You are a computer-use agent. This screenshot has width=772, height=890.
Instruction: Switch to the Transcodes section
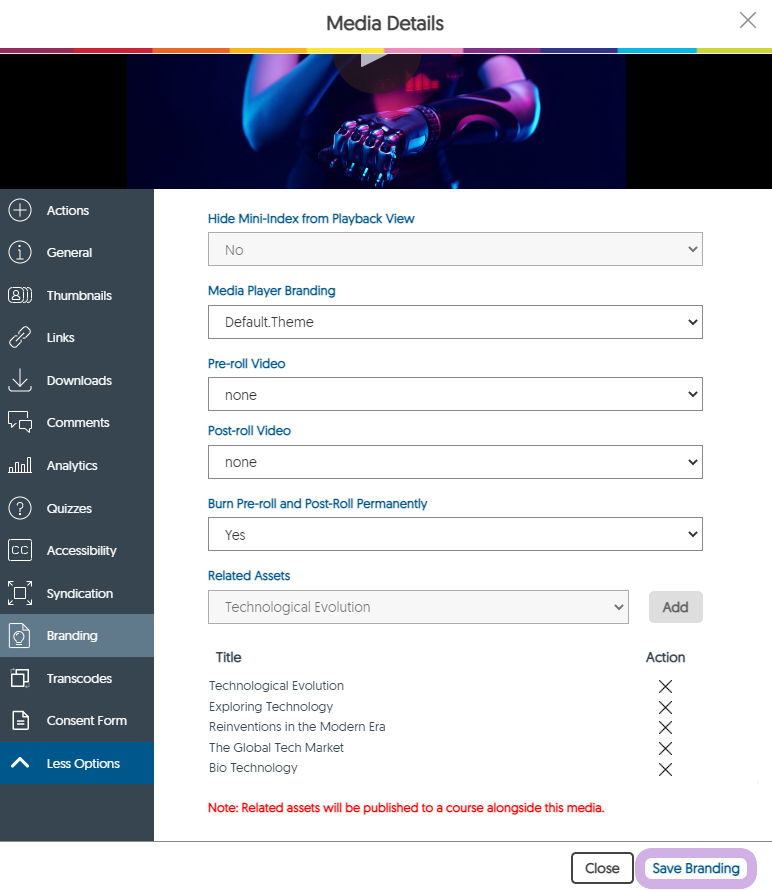coord(77,679)
